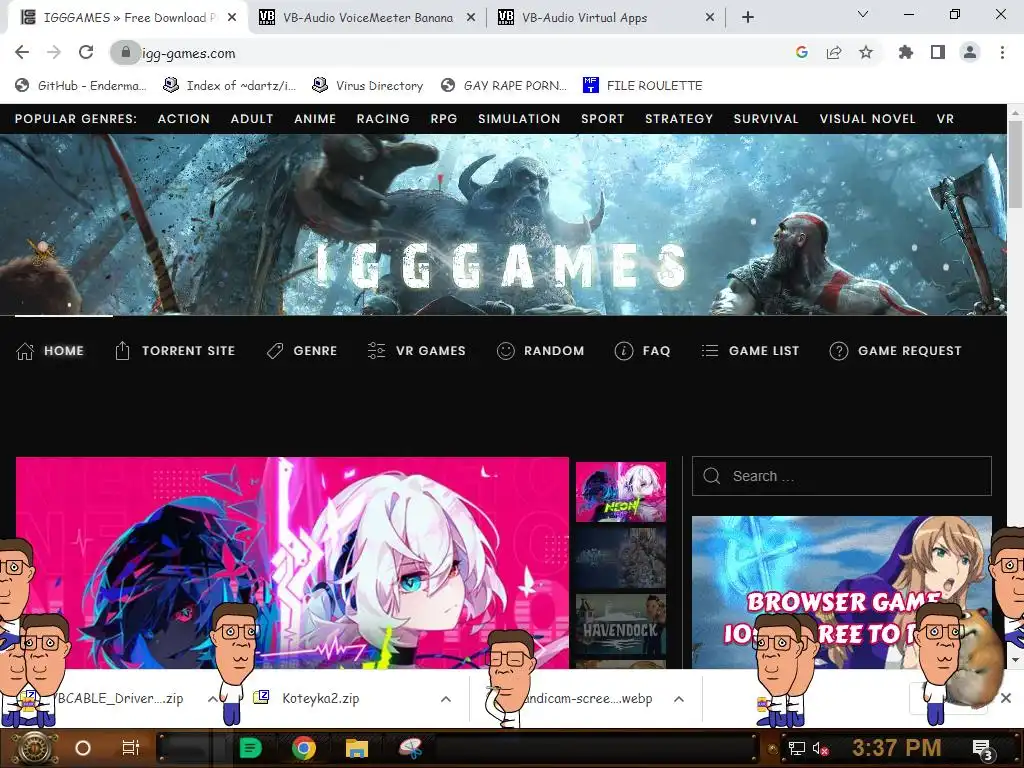Screen dimensions: 1024x768
Task: Click the site Search field
Action: 841,476
